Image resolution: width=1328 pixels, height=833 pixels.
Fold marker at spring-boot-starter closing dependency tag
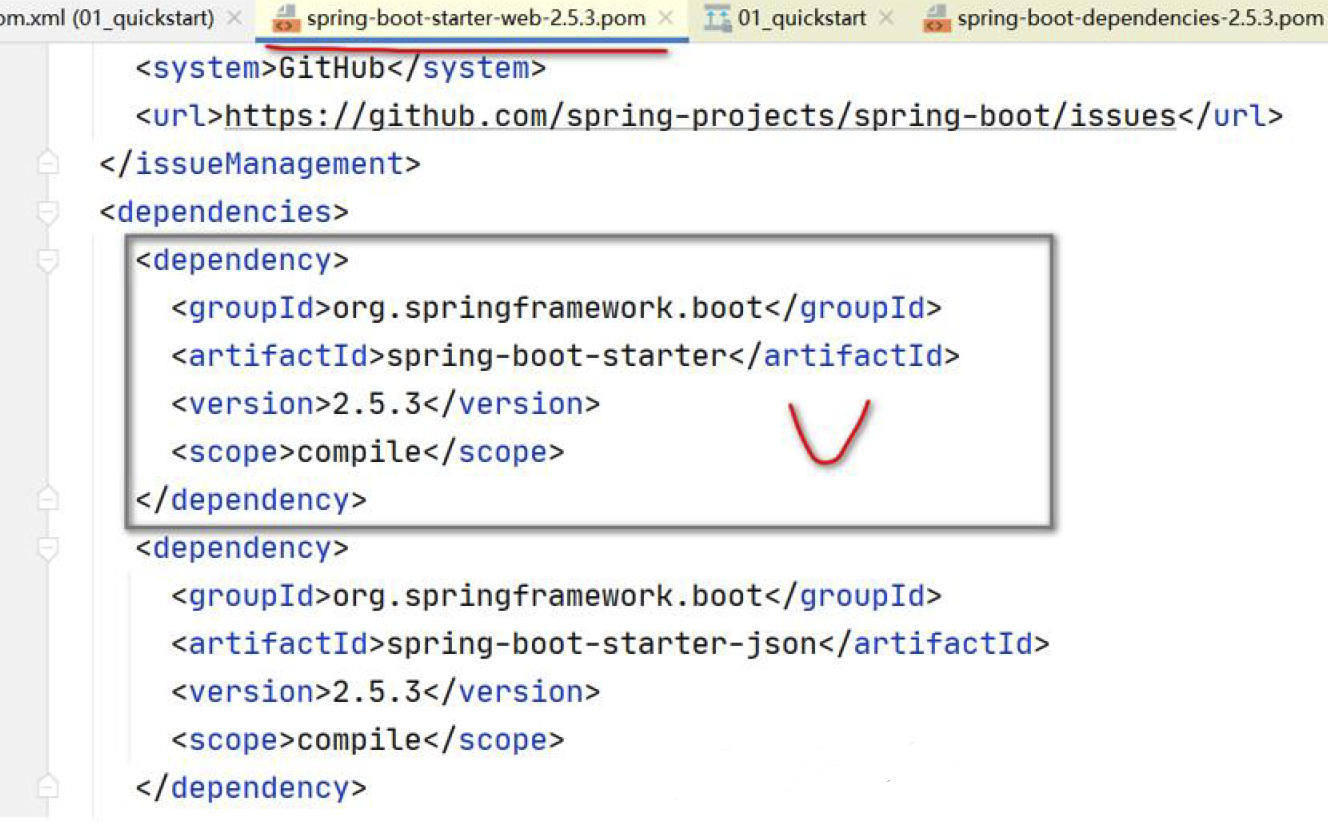(x=47, y=500)
